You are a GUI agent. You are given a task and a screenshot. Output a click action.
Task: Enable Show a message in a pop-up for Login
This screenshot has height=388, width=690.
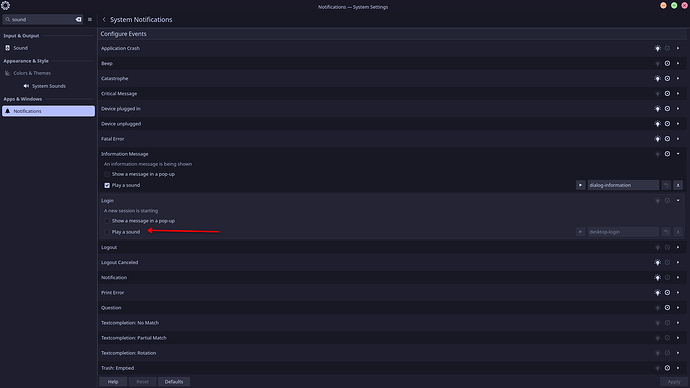[107, 221]
